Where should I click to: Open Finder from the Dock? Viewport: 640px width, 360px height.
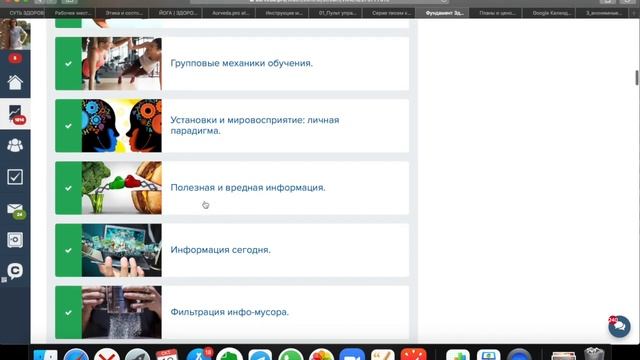[x=45, y=355]
